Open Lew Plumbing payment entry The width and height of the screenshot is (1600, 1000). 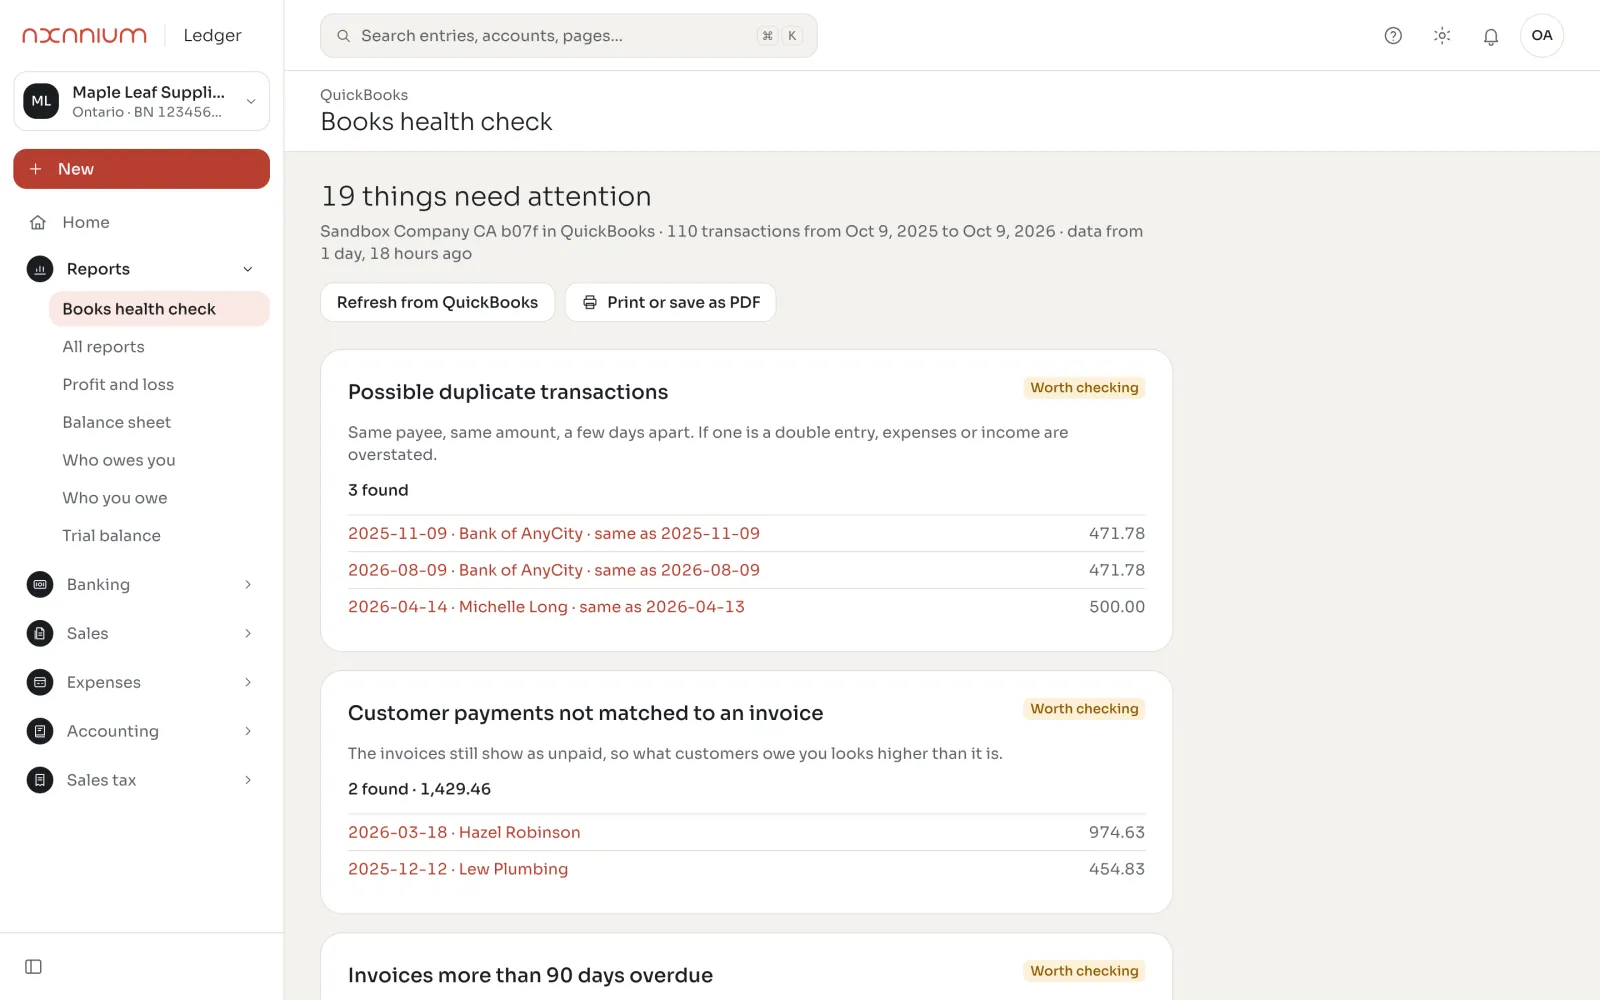click(458, 870)
